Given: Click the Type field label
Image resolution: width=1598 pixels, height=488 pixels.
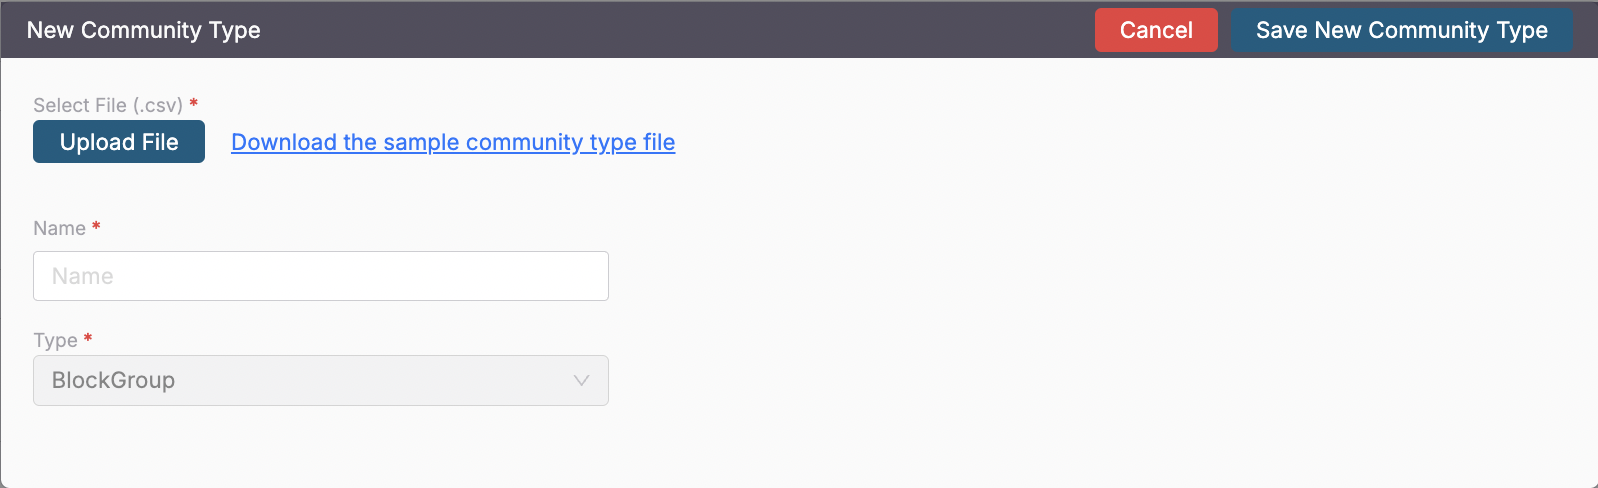Looking at the screenshot, I should tap(55, 340).
